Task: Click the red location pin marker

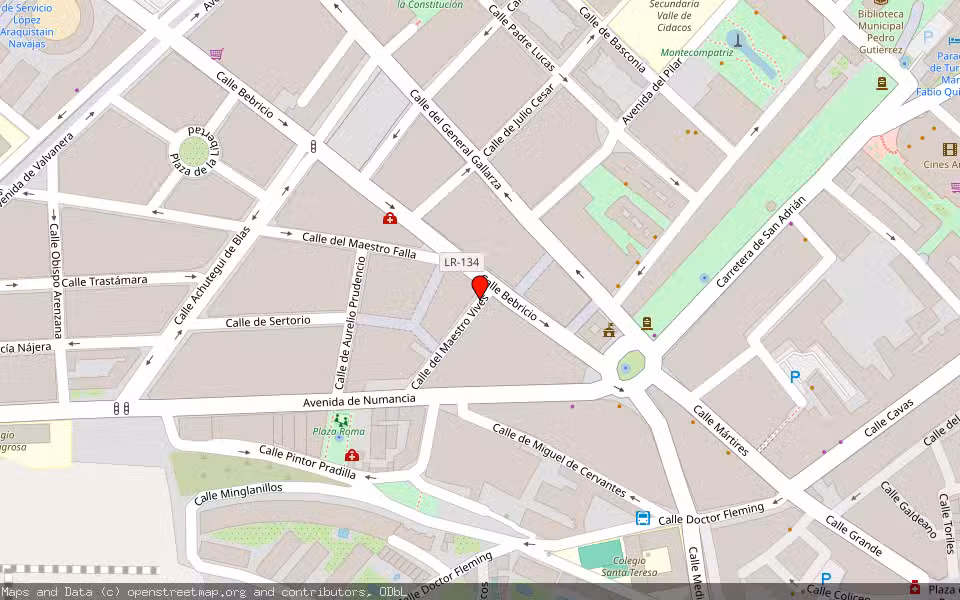Action: coord(479,287)
